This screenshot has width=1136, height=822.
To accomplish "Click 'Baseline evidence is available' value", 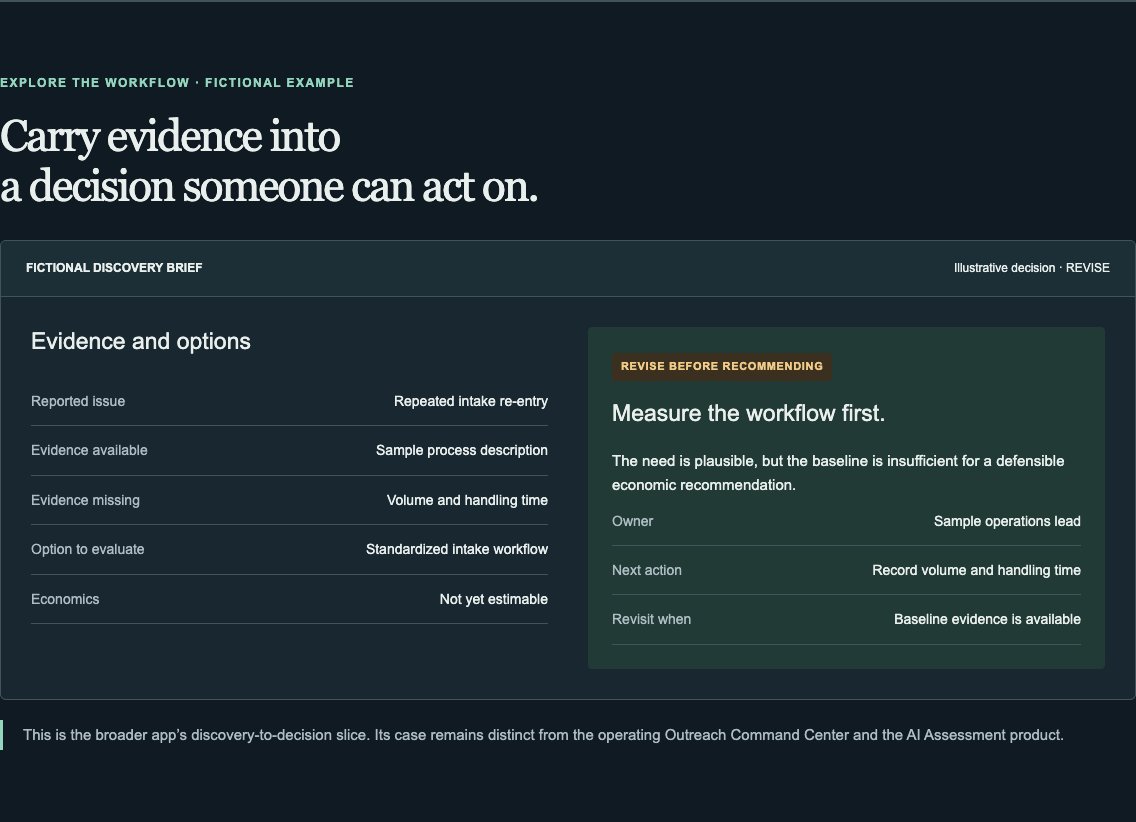I will [x=987, y=620].
